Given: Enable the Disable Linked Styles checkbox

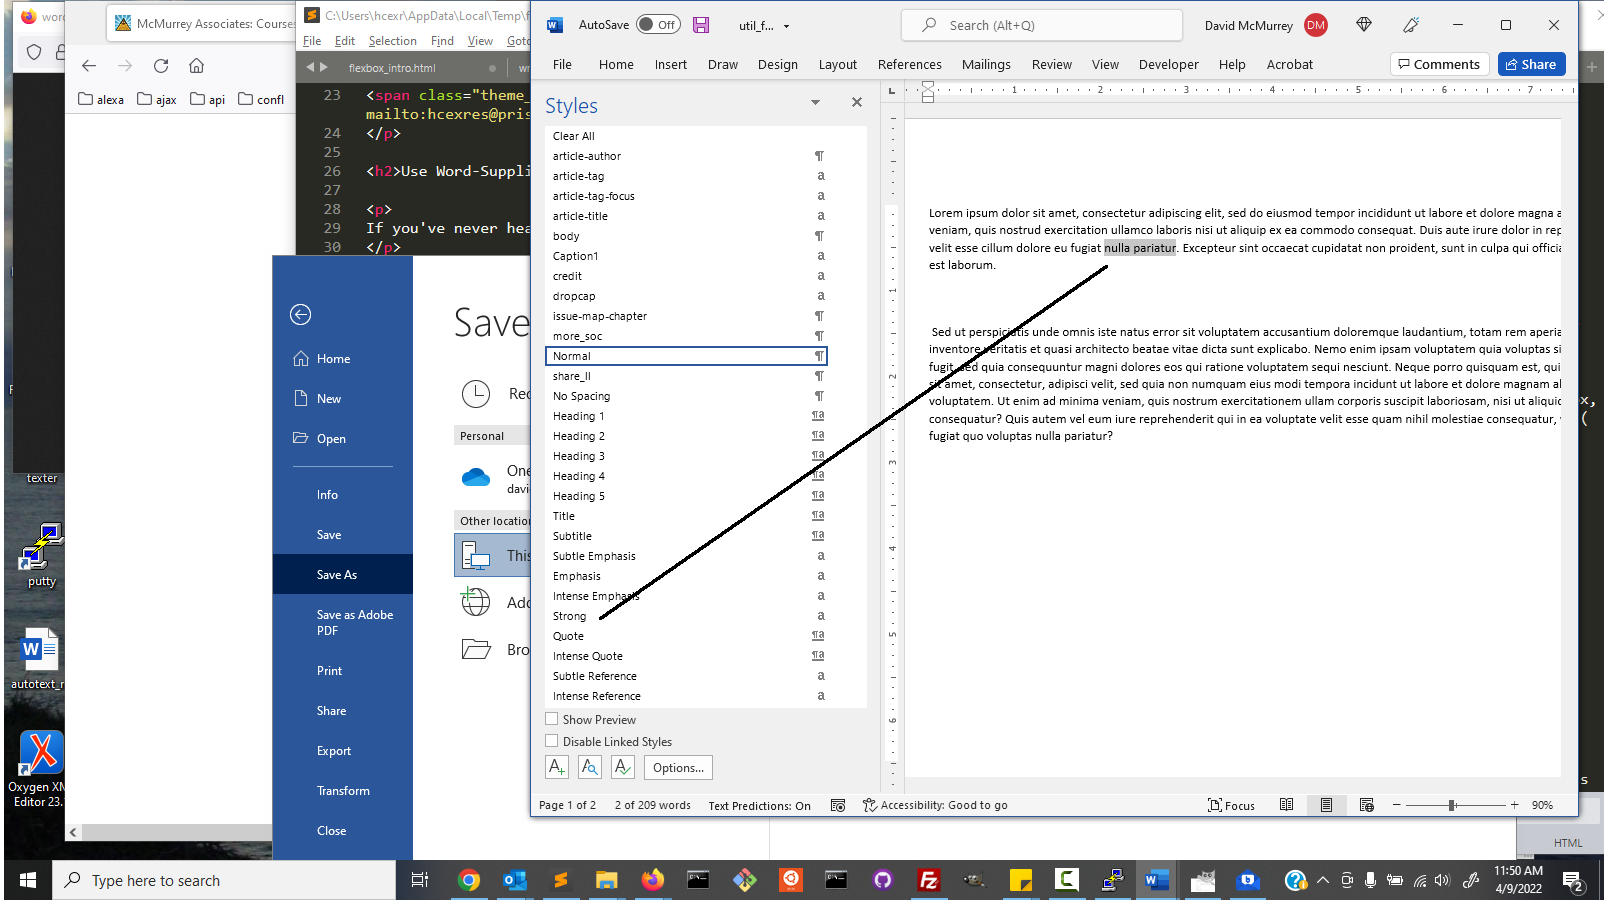Looking at the screenshot, I should tap(551, 741).
